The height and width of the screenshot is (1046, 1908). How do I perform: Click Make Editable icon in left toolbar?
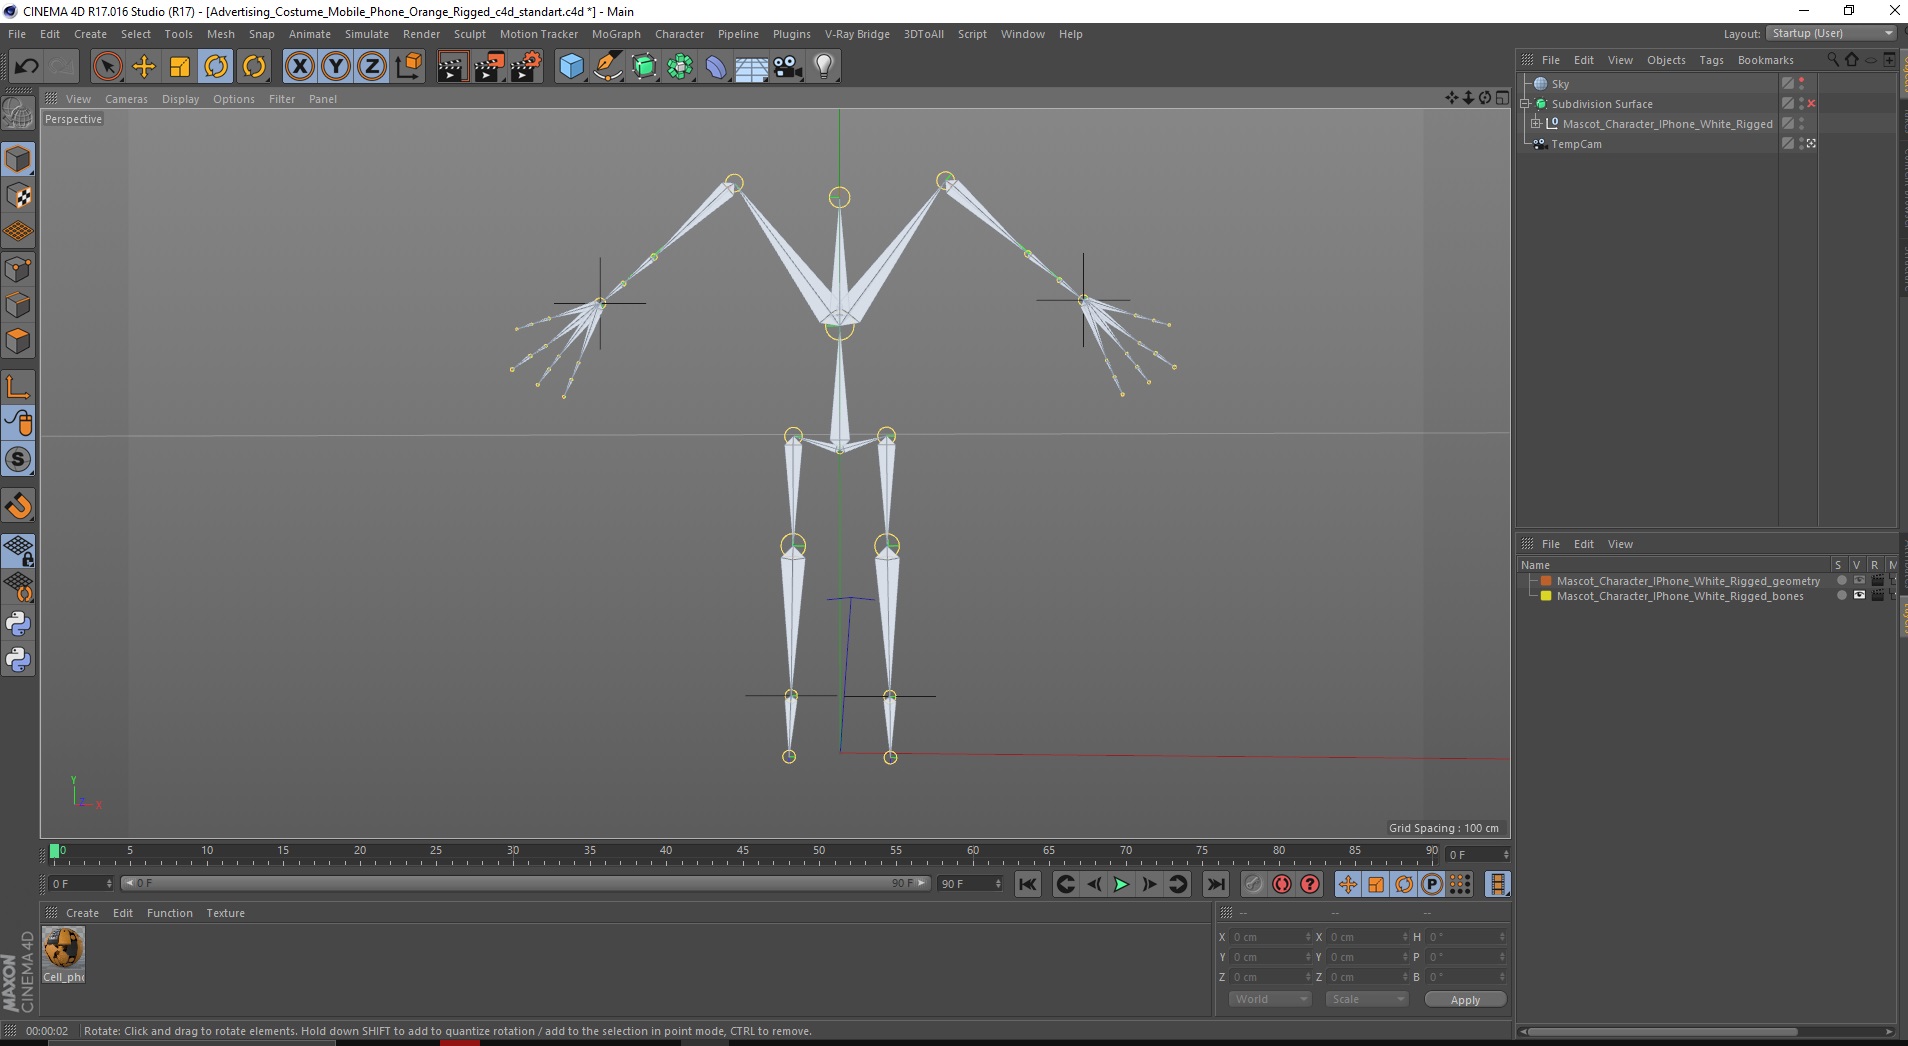18,113
